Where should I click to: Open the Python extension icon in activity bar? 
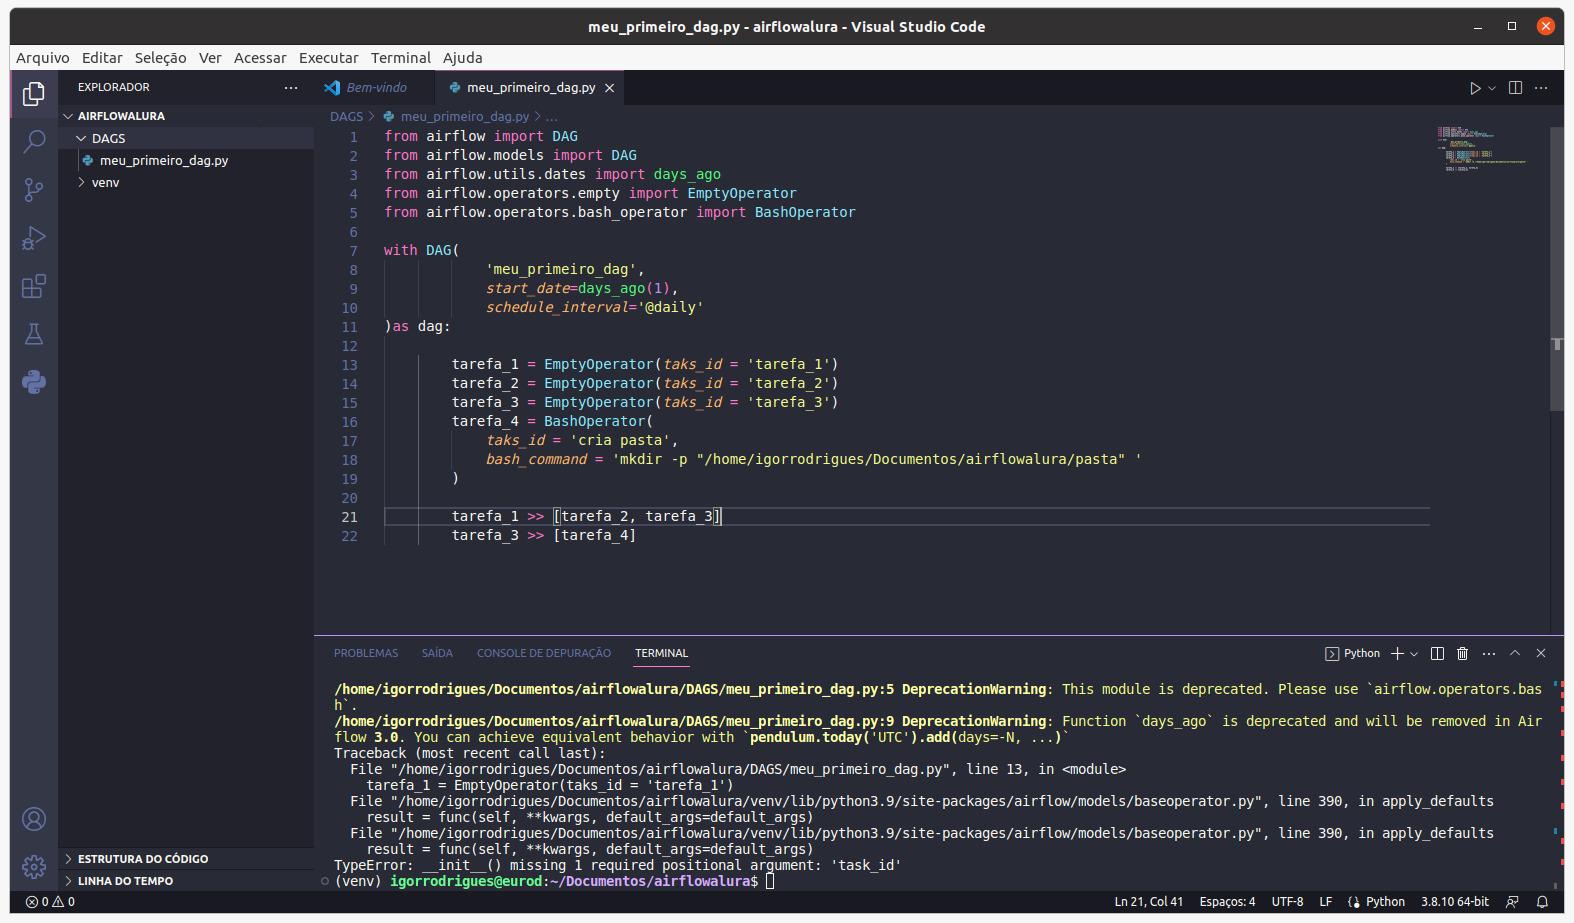point(34,382)
